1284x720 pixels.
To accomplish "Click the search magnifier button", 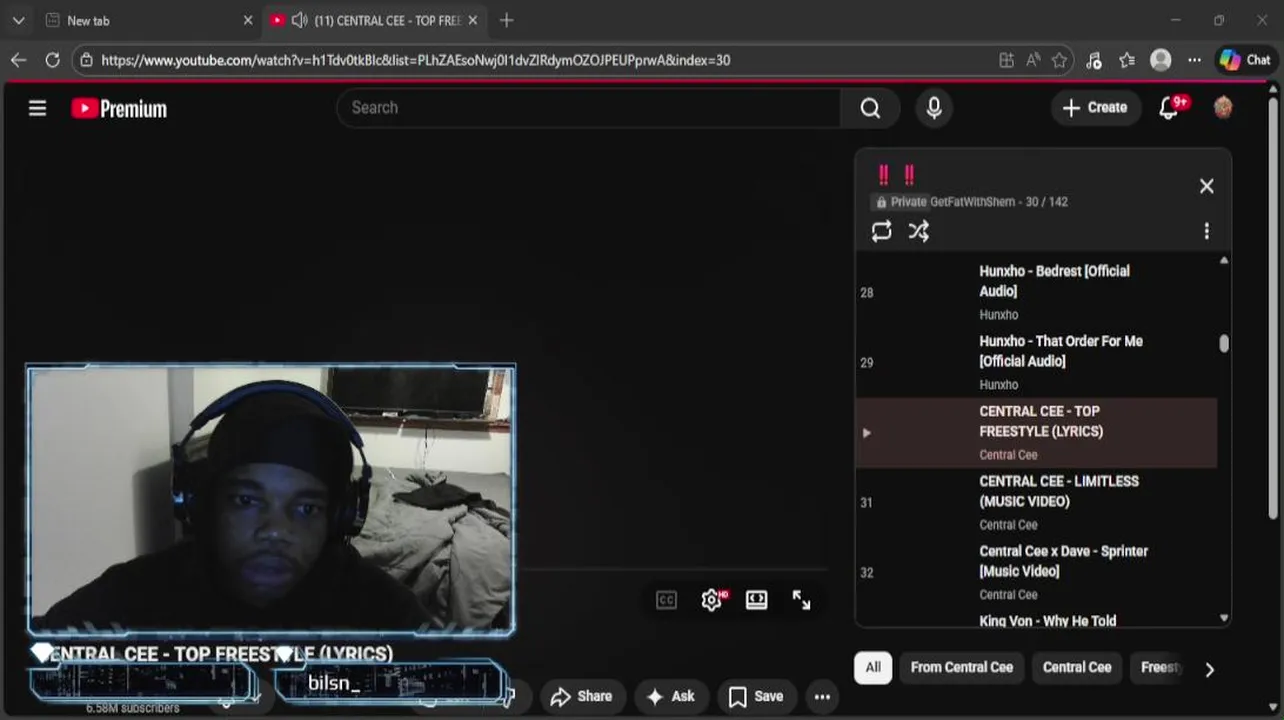I will [870, 108].
